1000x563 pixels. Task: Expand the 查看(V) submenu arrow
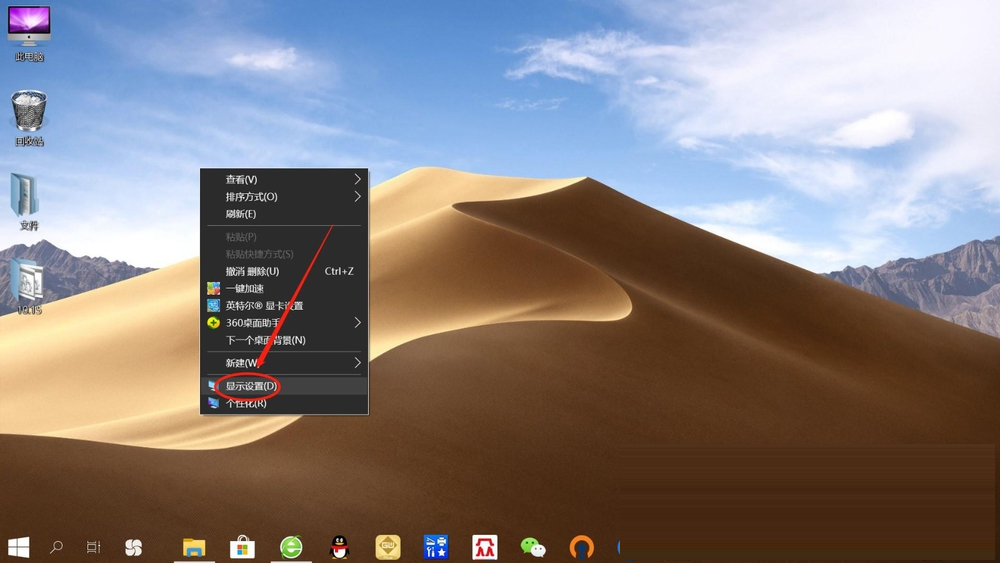tap(358, 179)
